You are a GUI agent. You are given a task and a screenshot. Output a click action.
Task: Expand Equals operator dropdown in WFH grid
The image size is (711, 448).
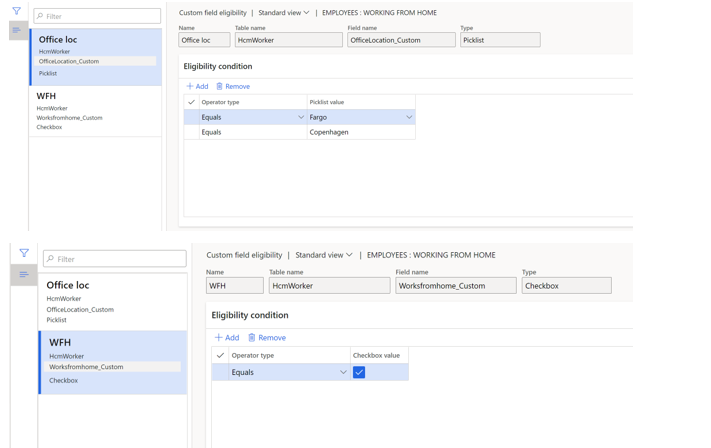[343, 372]
